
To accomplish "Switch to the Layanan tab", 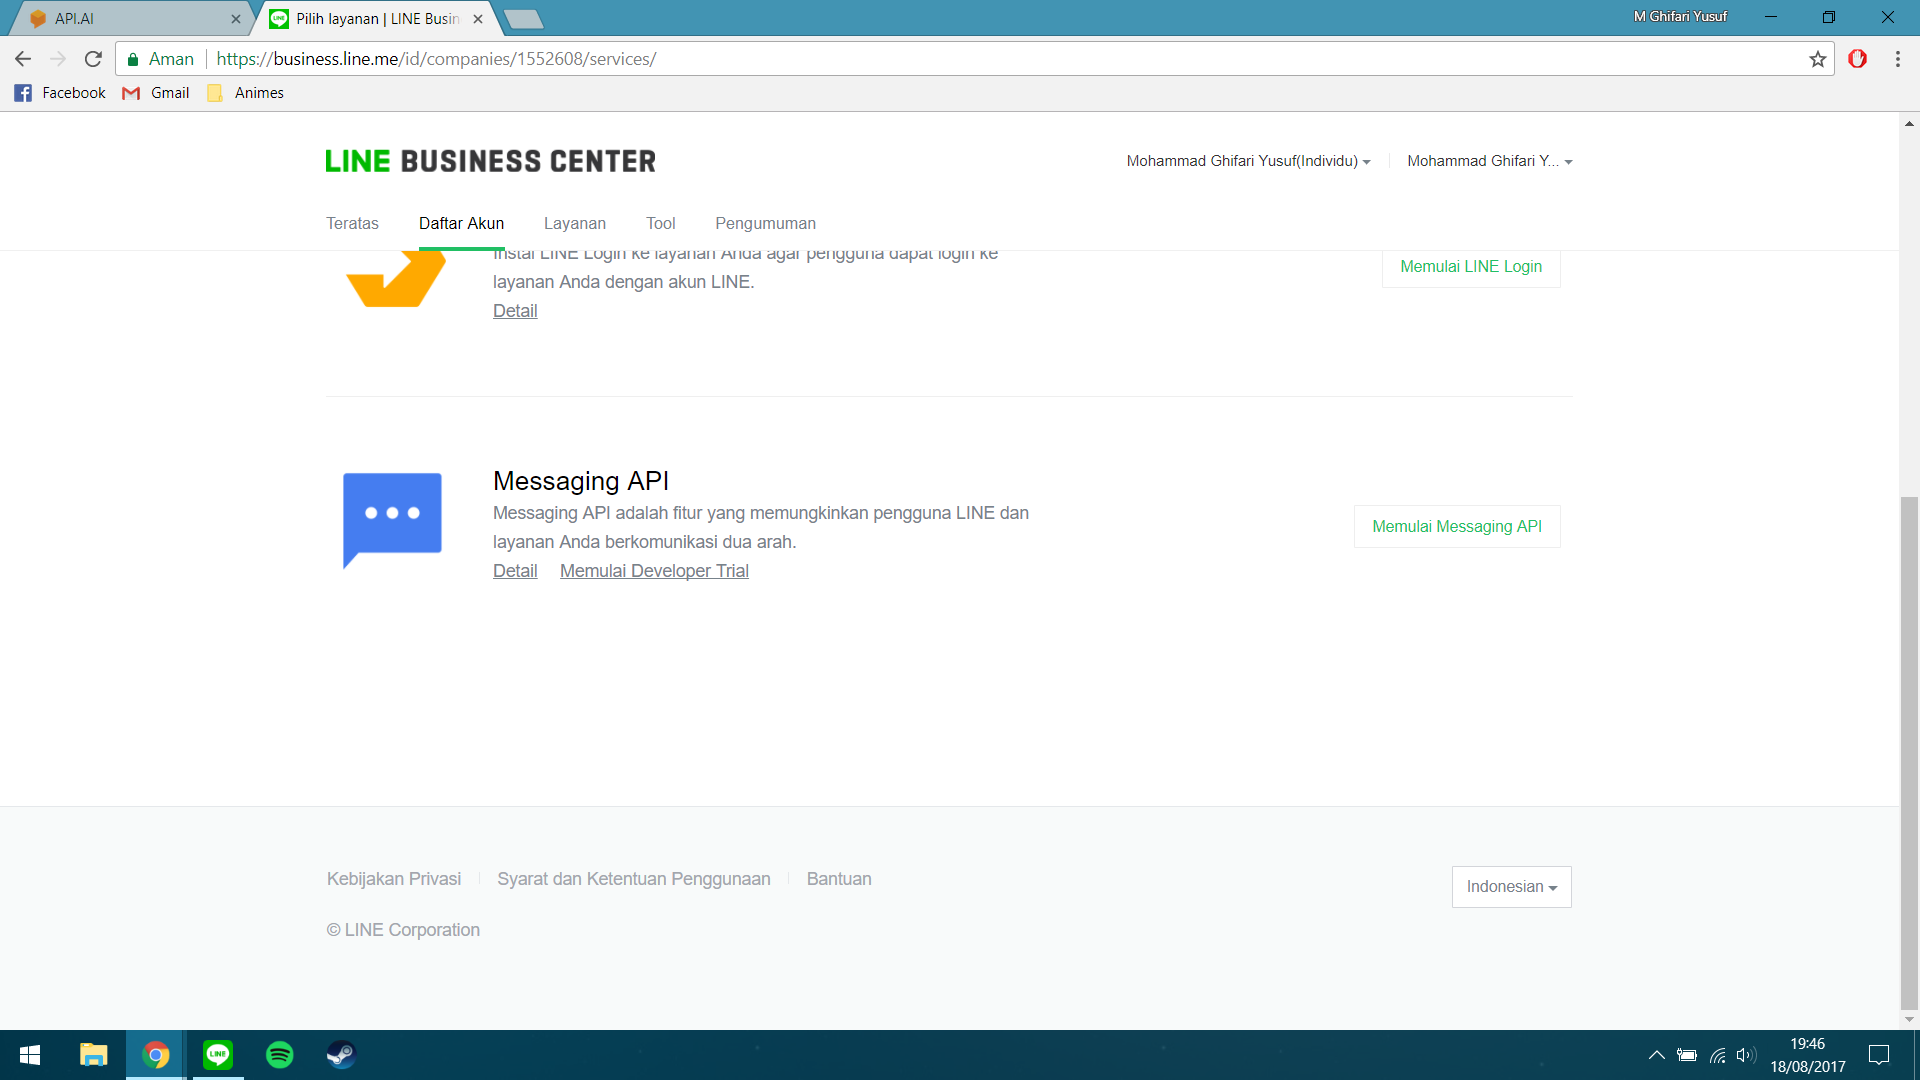I will [574, 223].
